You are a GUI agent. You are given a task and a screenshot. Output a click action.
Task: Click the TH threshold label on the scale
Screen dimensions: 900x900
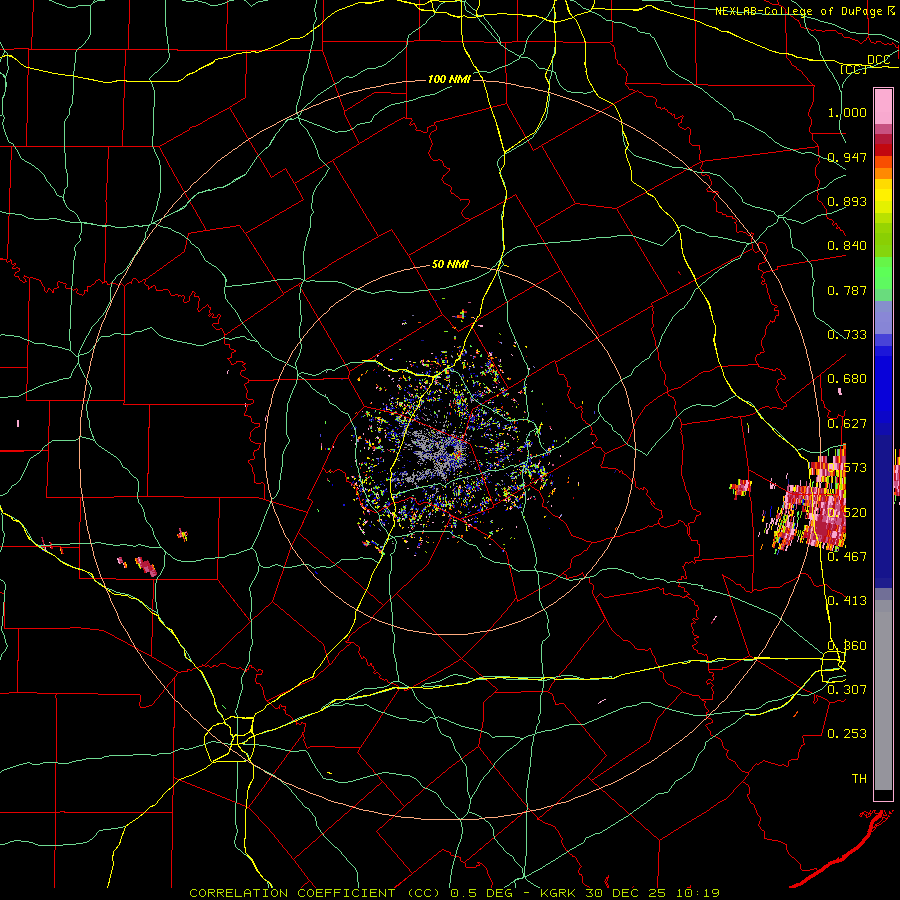coord(859,778)
